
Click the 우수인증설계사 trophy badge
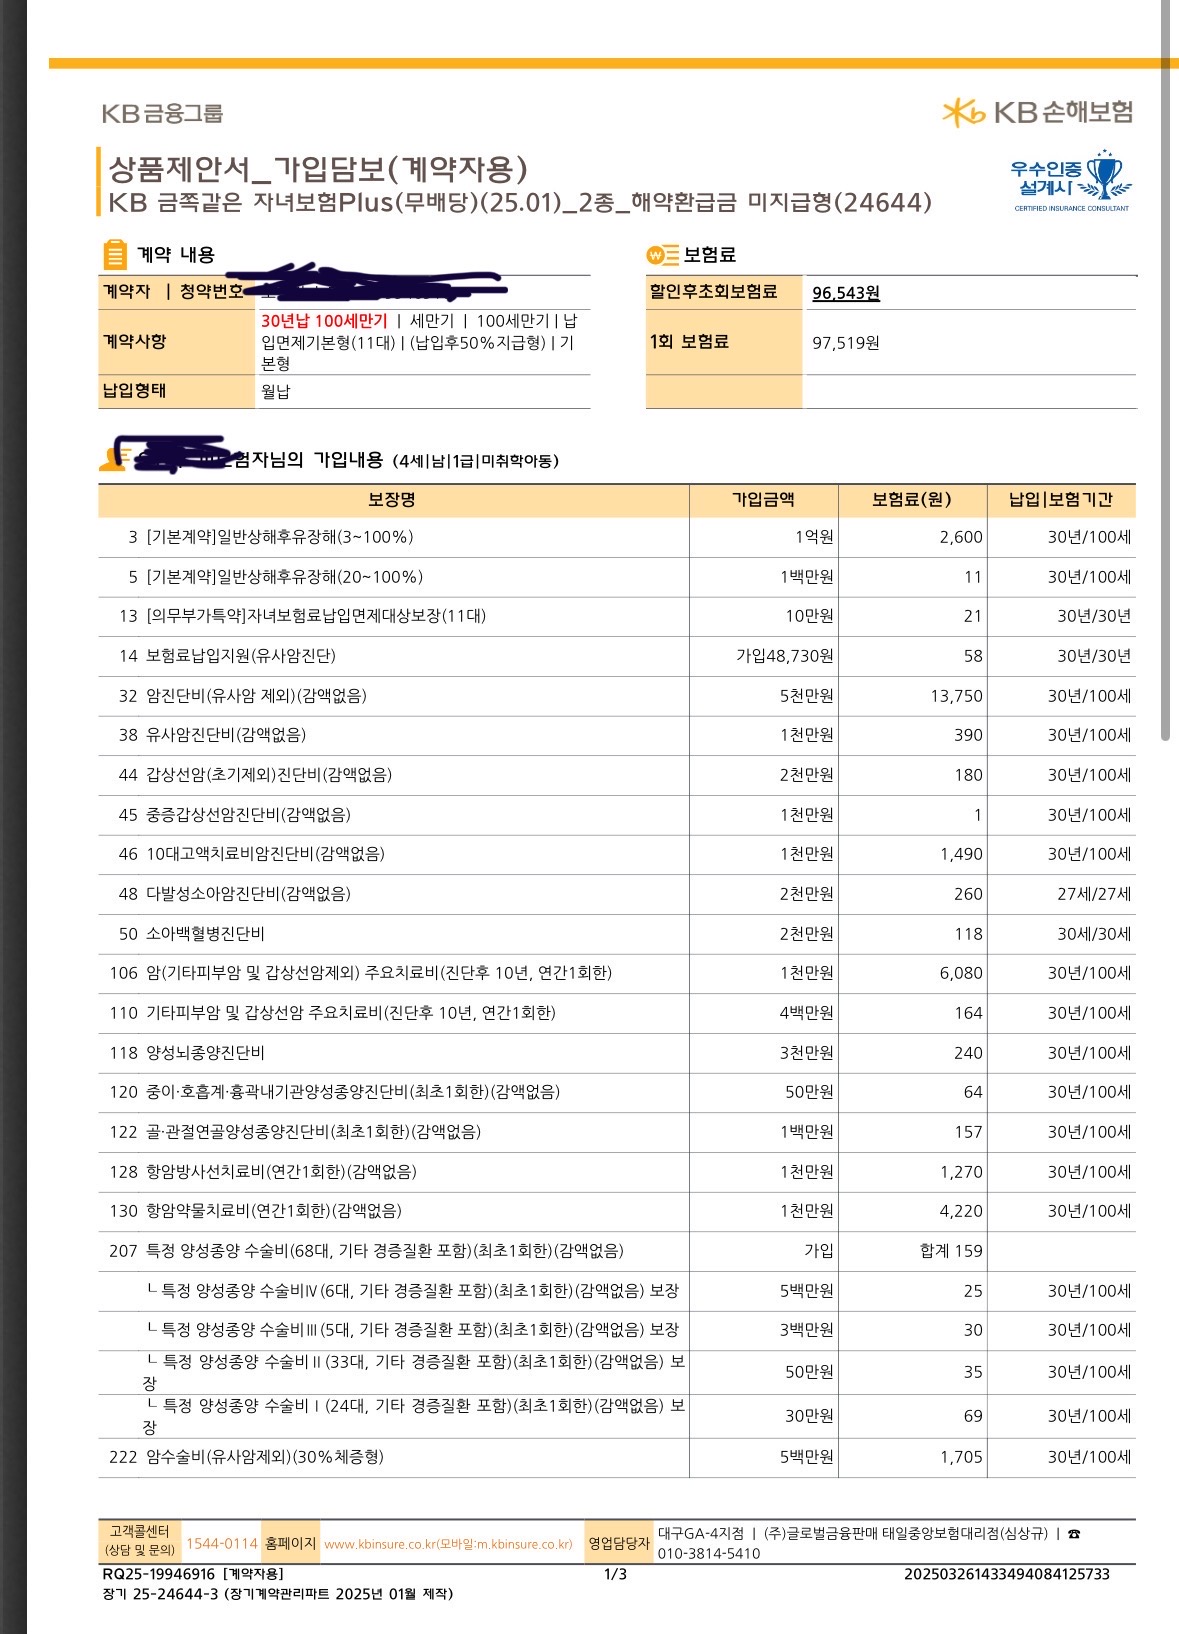click(x=1071, y=181)
